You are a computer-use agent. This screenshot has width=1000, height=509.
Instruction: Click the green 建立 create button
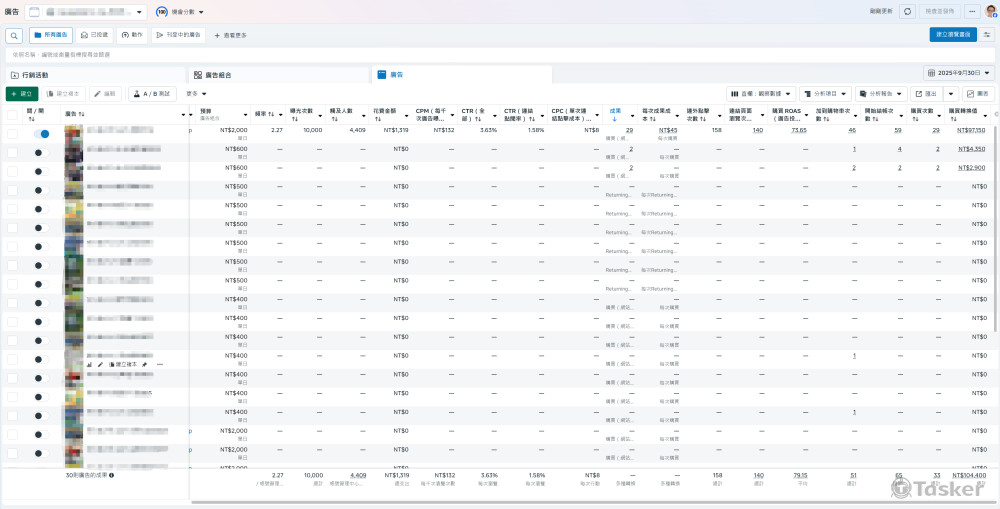(x=22, y=93)
